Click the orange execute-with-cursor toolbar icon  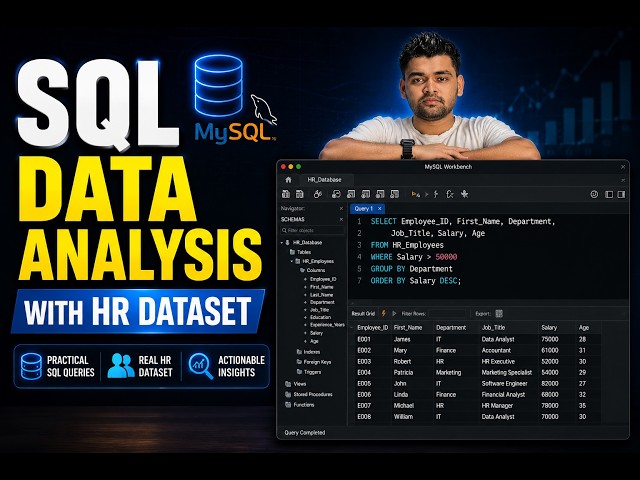coord(416,194)
